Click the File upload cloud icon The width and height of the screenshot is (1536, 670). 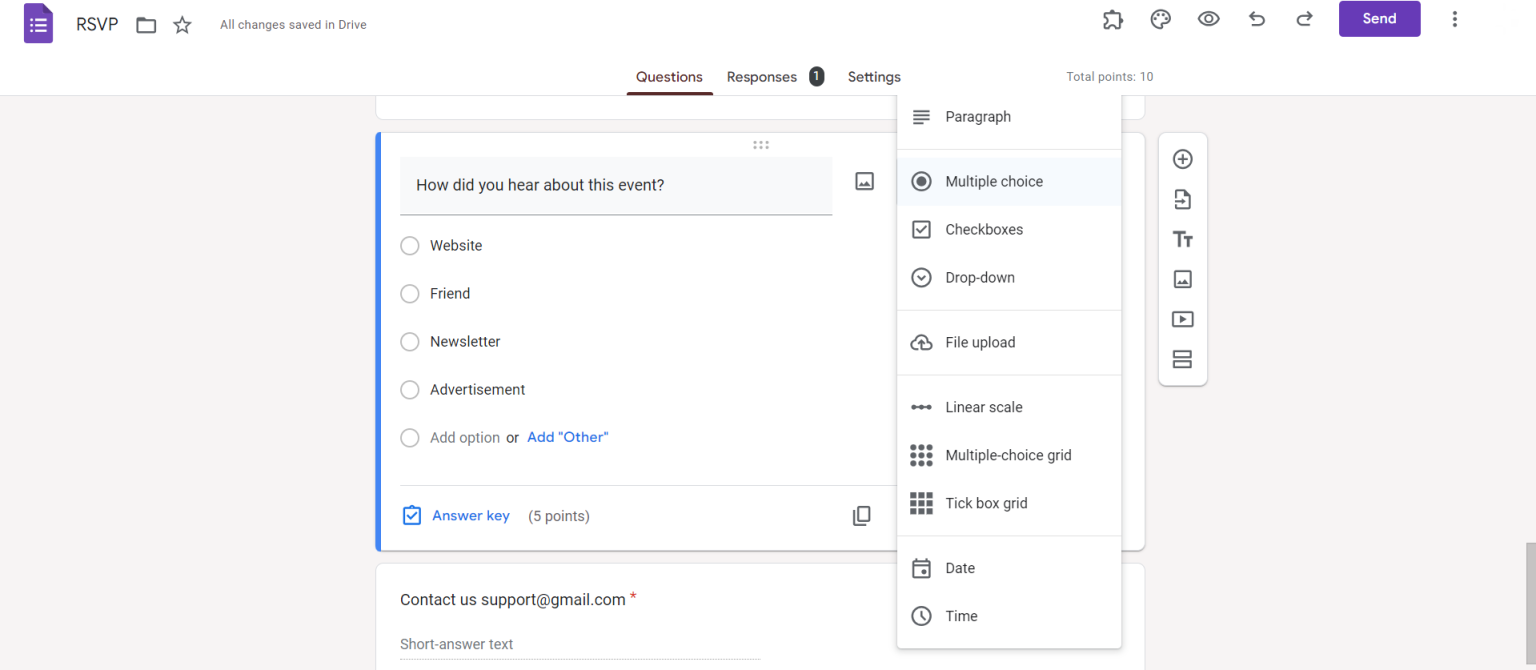(921, 343)
